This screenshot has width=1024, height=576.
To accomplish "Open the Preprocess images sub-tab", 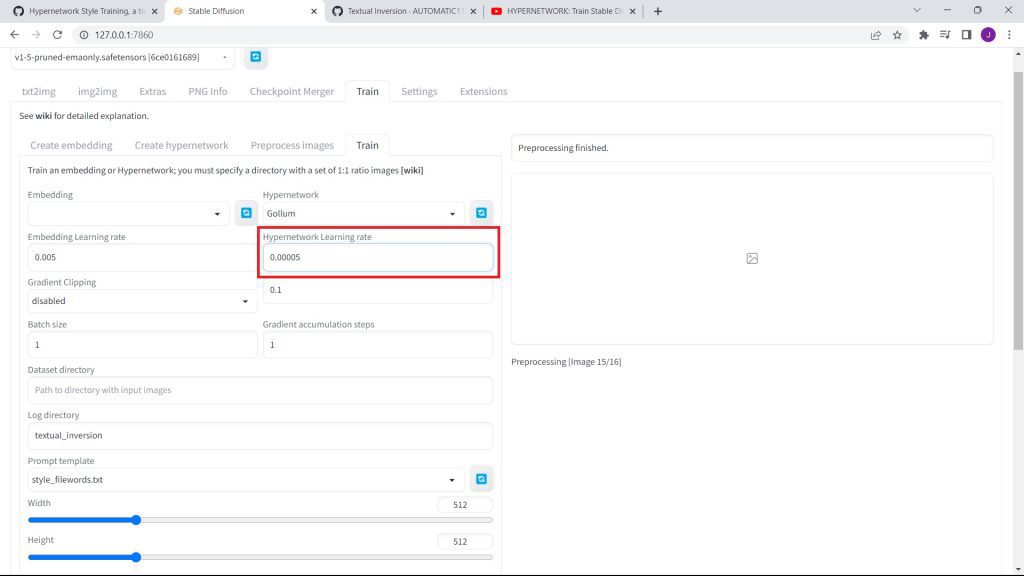I will click(x=292, y=145).
